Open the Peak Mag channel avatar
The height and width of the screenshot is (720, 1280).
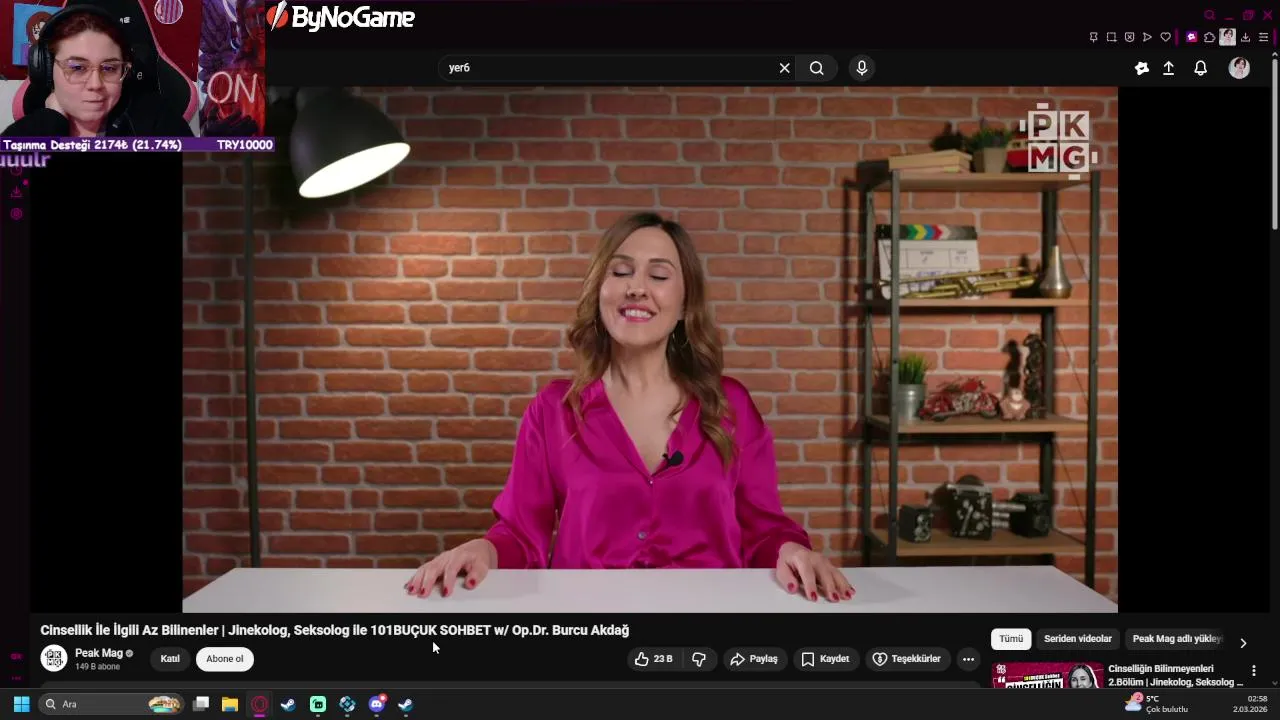54,658
